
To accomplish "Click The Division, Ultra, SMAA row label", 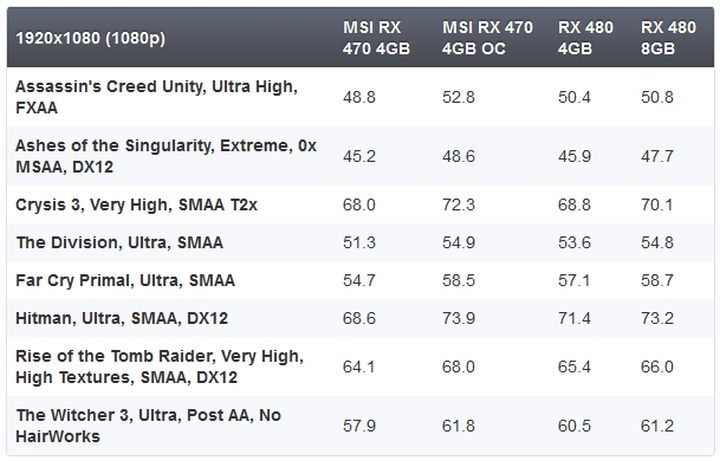I will pos(119,242).
